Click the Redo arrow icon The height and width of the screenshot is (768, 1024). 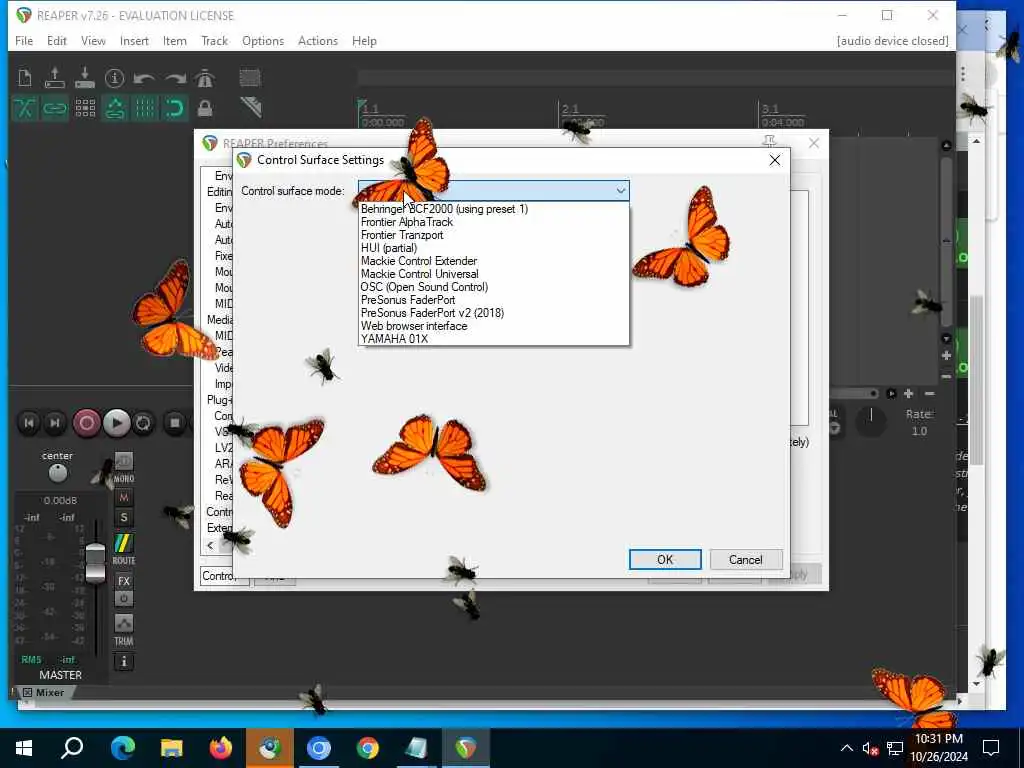(x=175, y=78)
